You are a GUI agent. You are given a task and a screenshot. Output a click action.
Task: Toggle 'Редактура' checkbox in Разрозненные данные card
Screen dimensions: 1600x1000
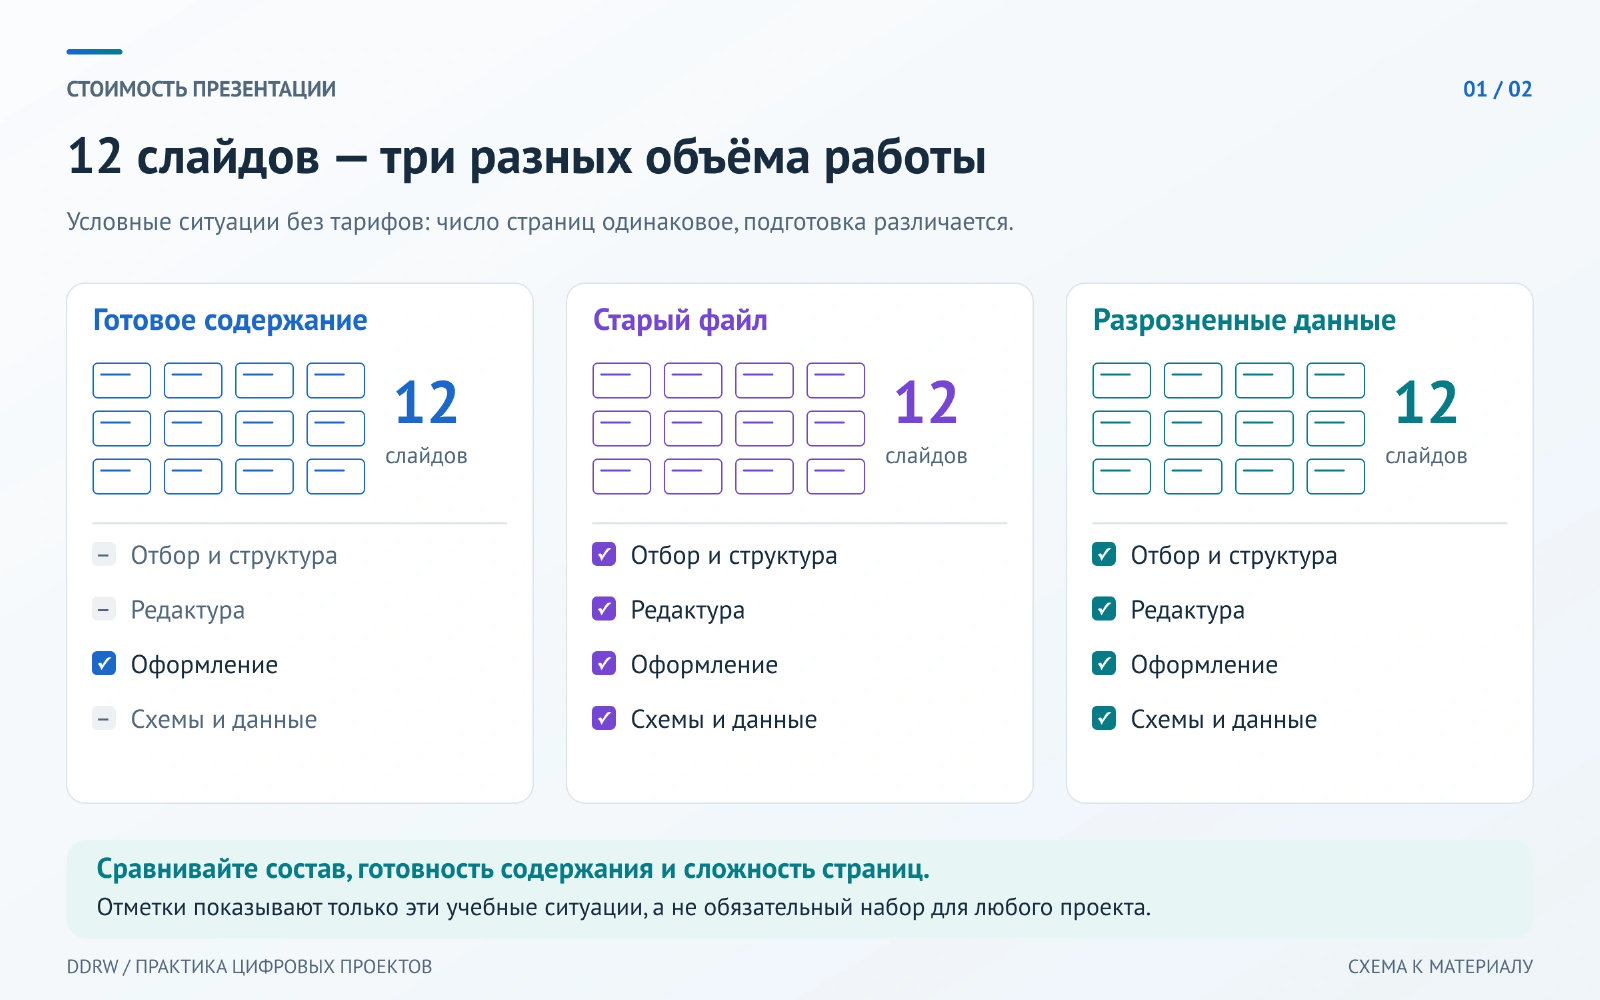[1104, 609]
